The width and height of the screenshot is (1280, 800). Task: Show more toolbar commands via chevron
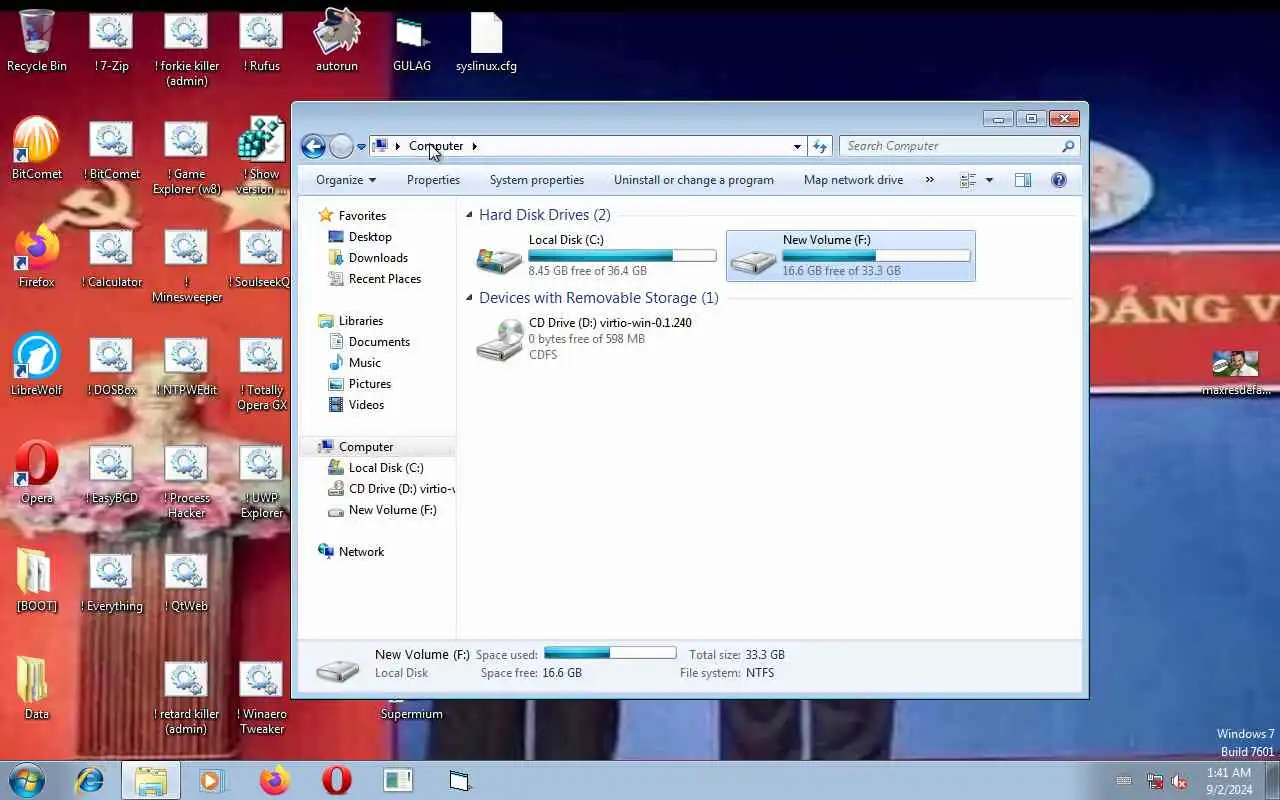pos(929,180)
